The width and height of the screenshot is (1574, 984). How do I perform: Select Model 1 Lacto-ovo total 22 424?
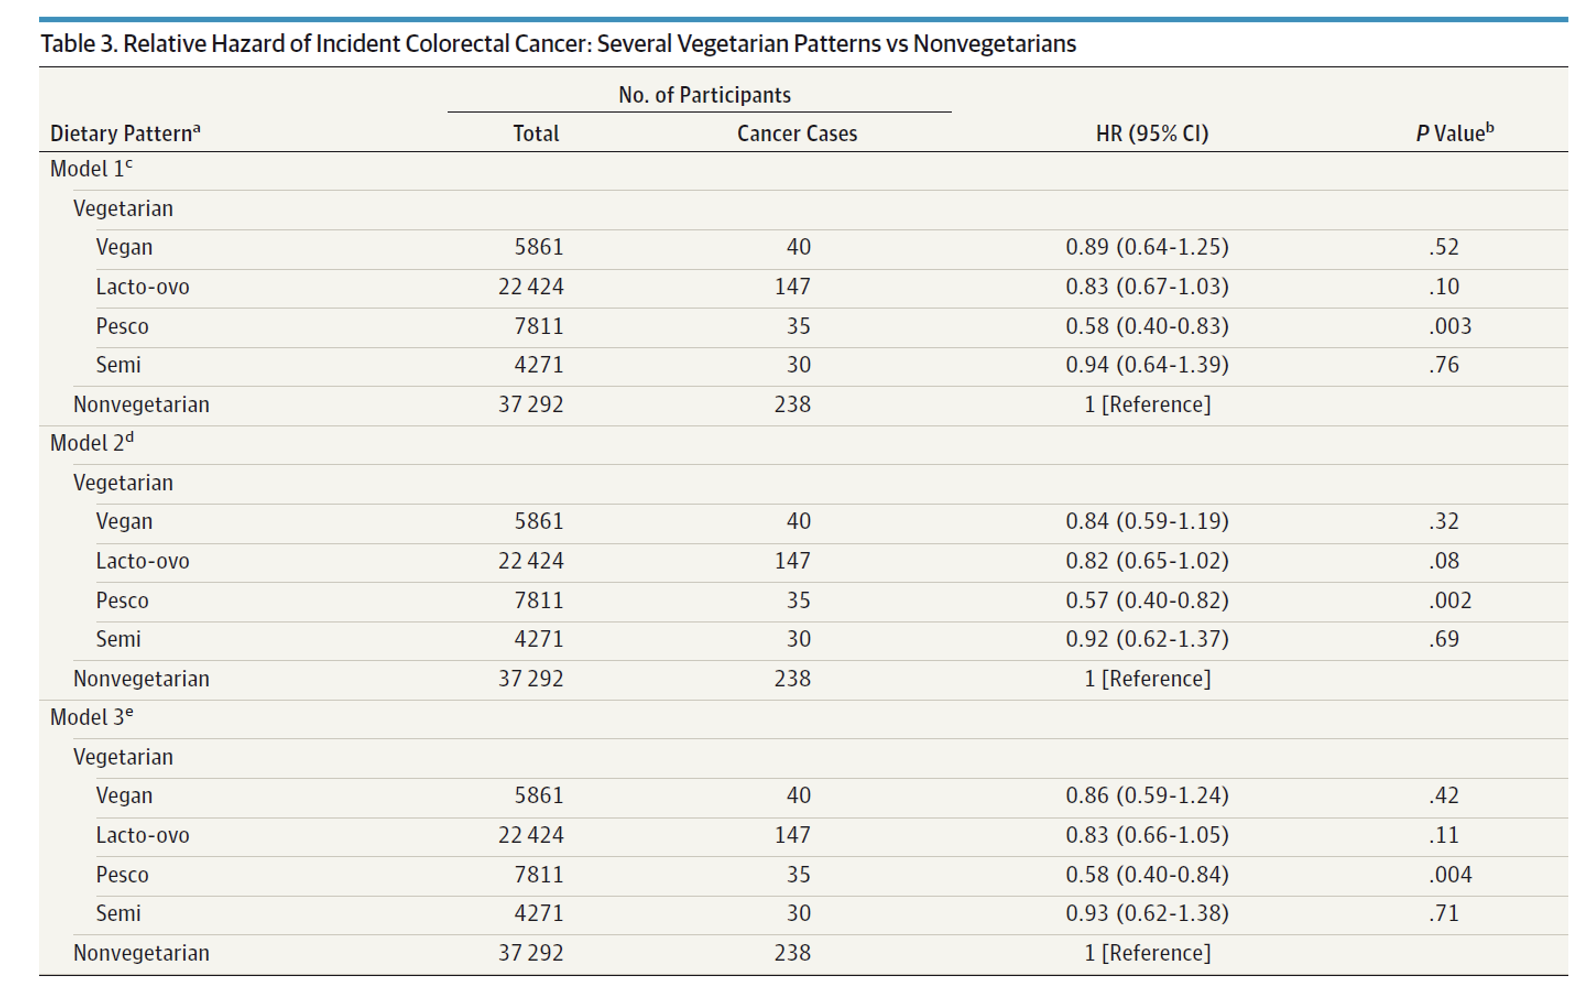531,287
